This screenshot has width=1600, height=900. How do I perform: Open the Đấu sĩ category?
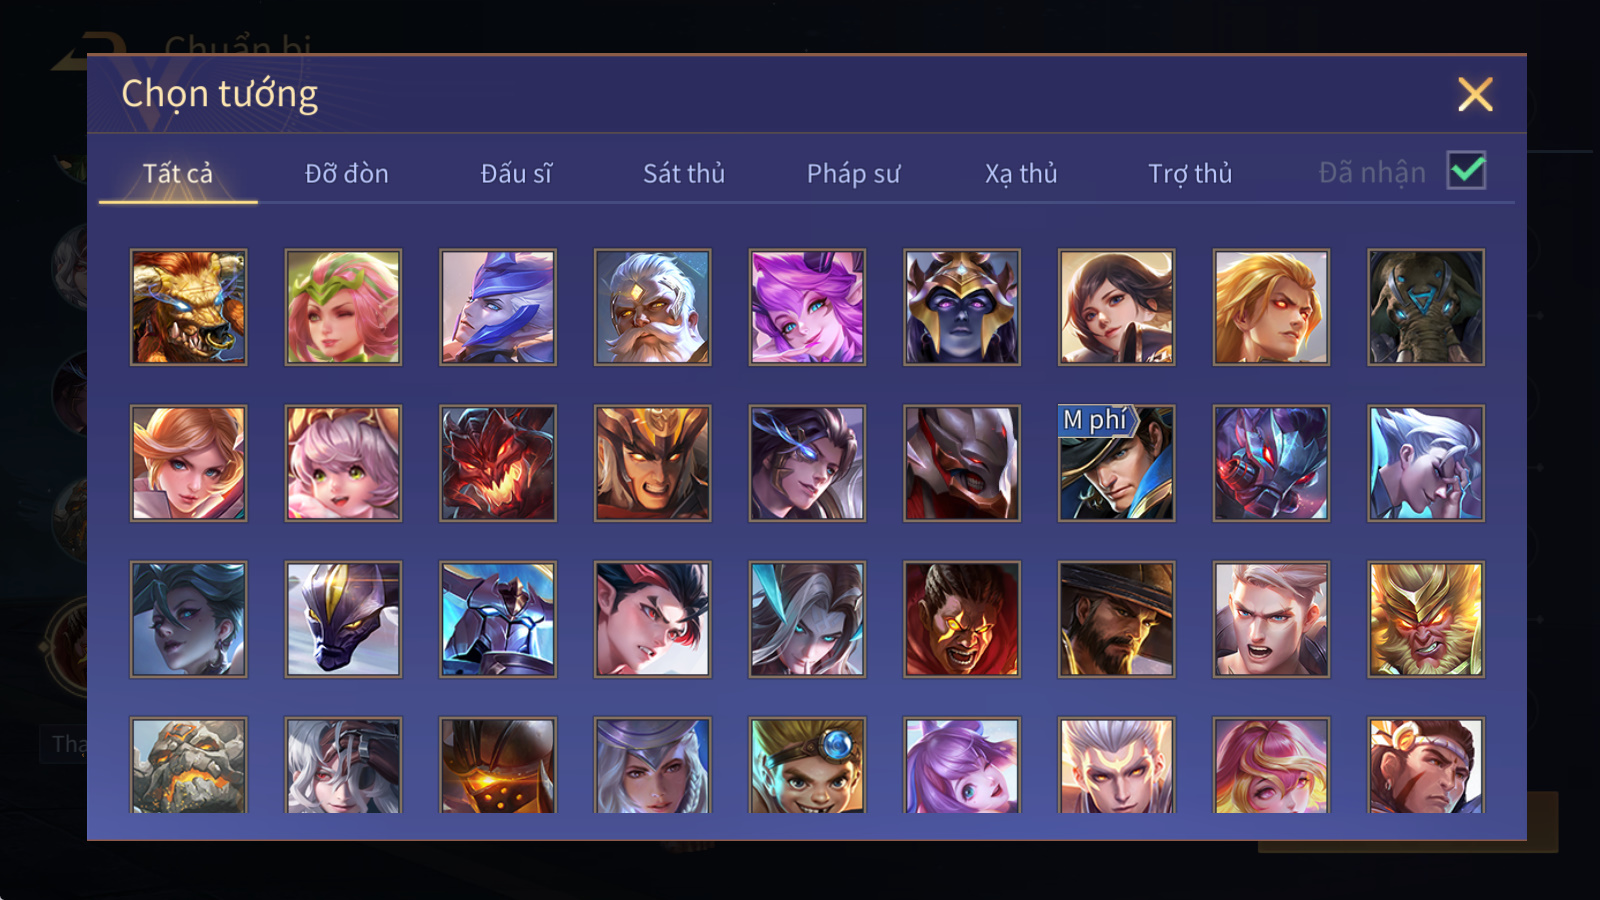(516, 173)
